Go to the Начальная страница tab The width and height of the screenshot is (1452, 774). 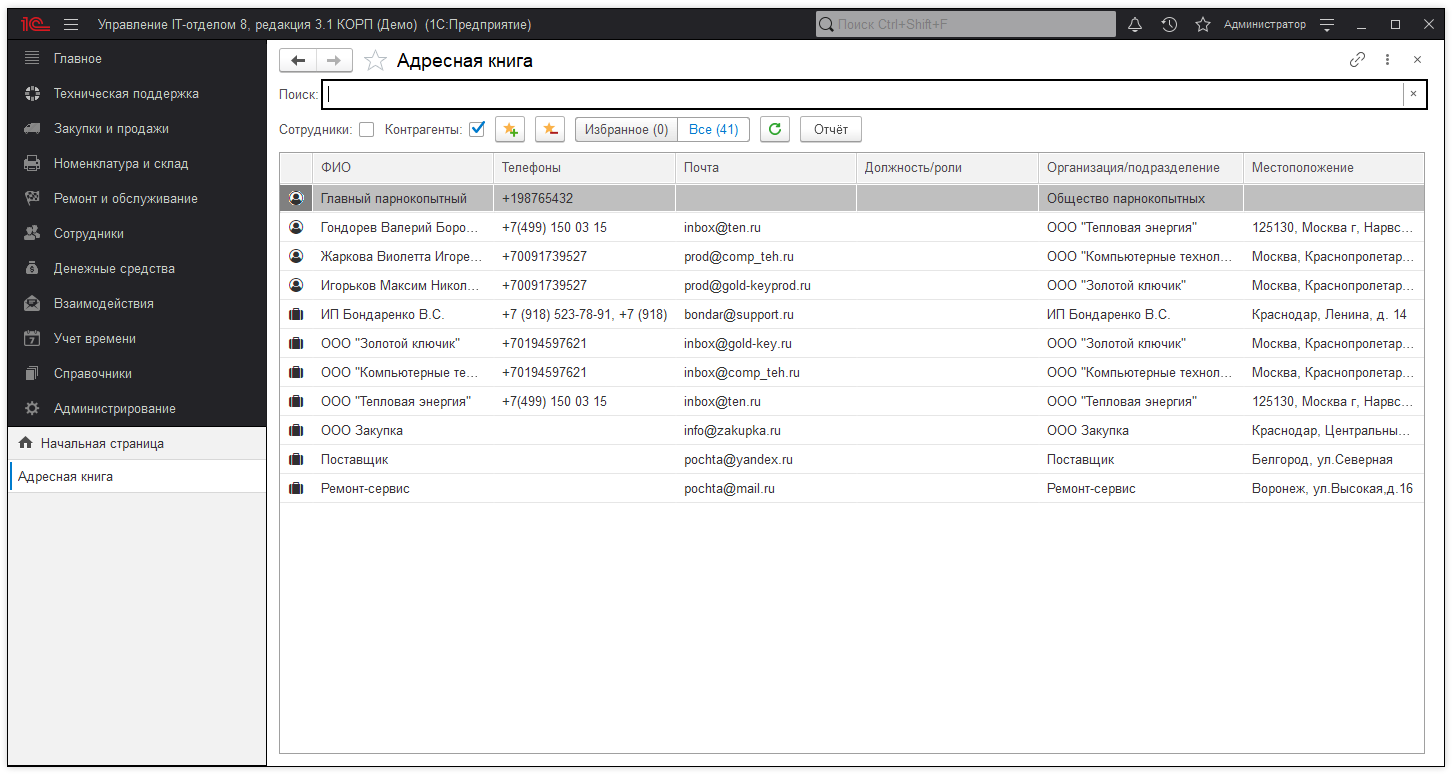point(102,443)
